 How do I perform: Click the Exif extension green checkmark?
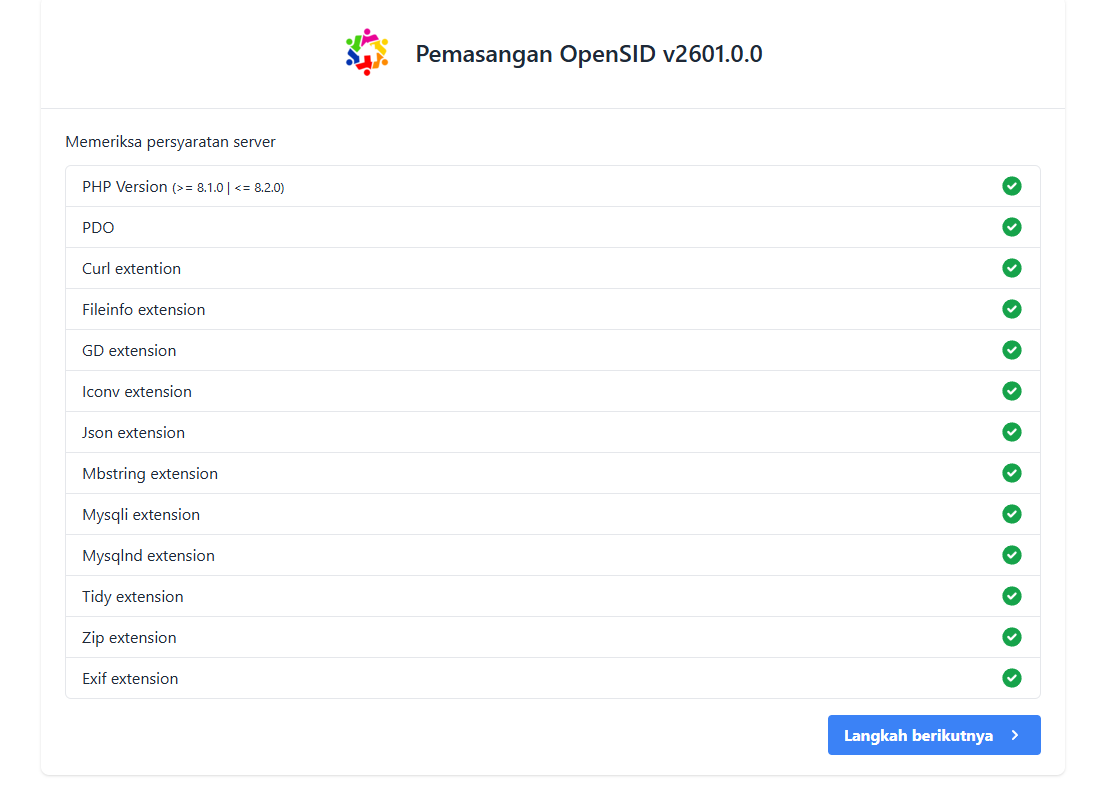coord(1012,678)
